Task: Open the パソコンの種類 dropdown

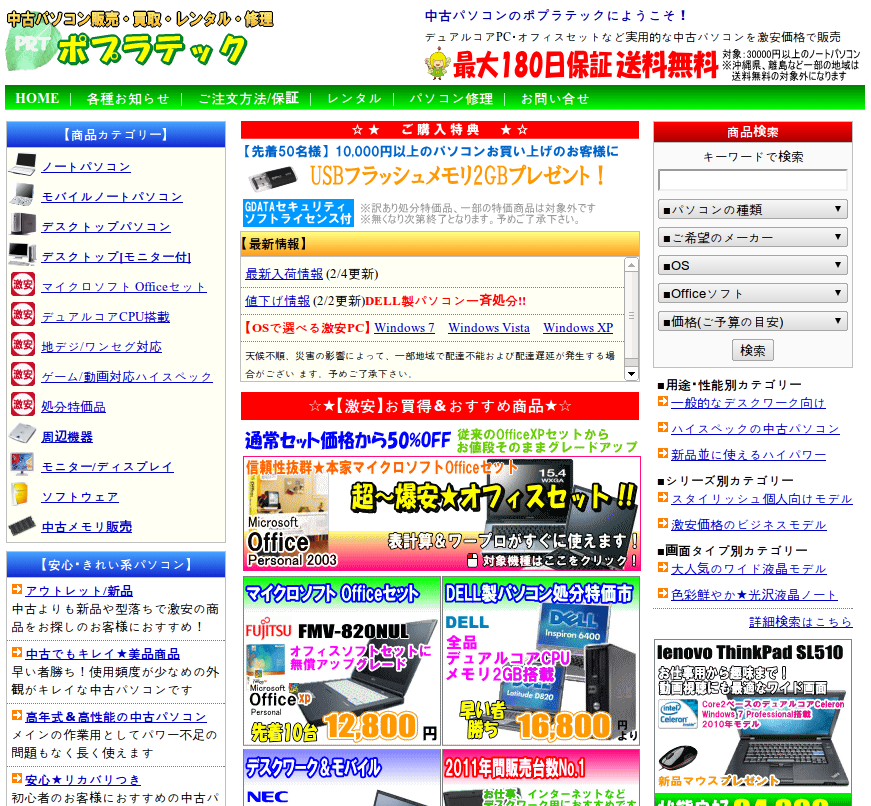Action: tap(752, 210)
